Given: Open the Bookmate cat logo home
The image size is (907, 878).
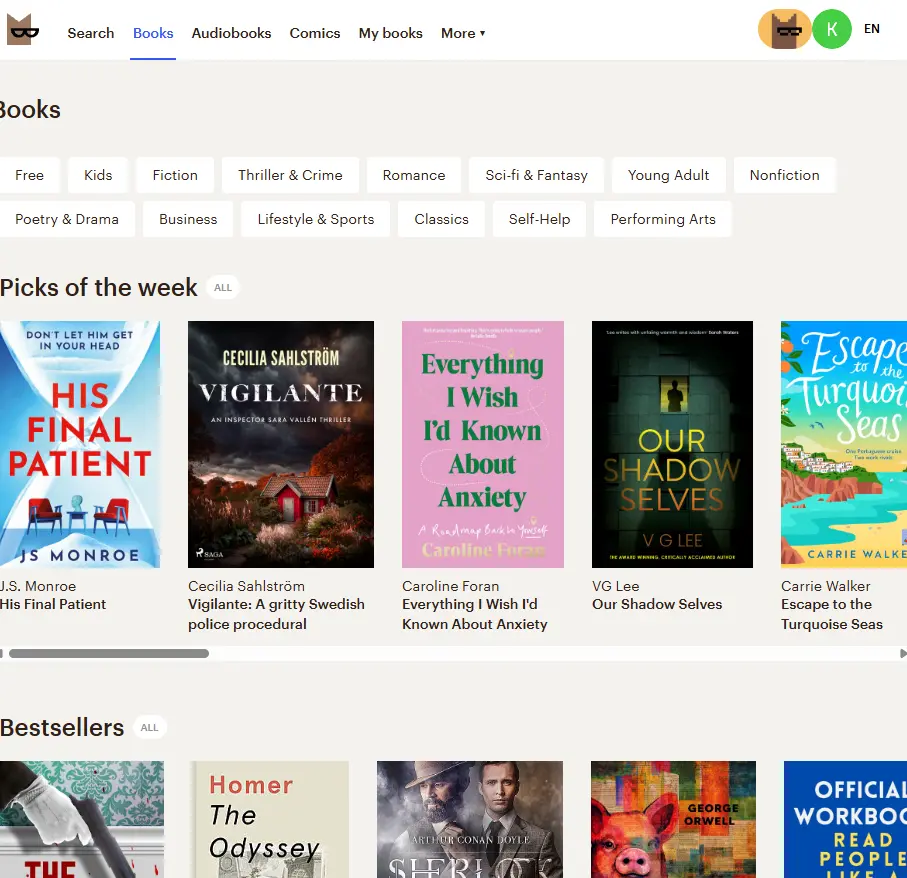Looking at the screenshot, I should click(x=23, y=30).
